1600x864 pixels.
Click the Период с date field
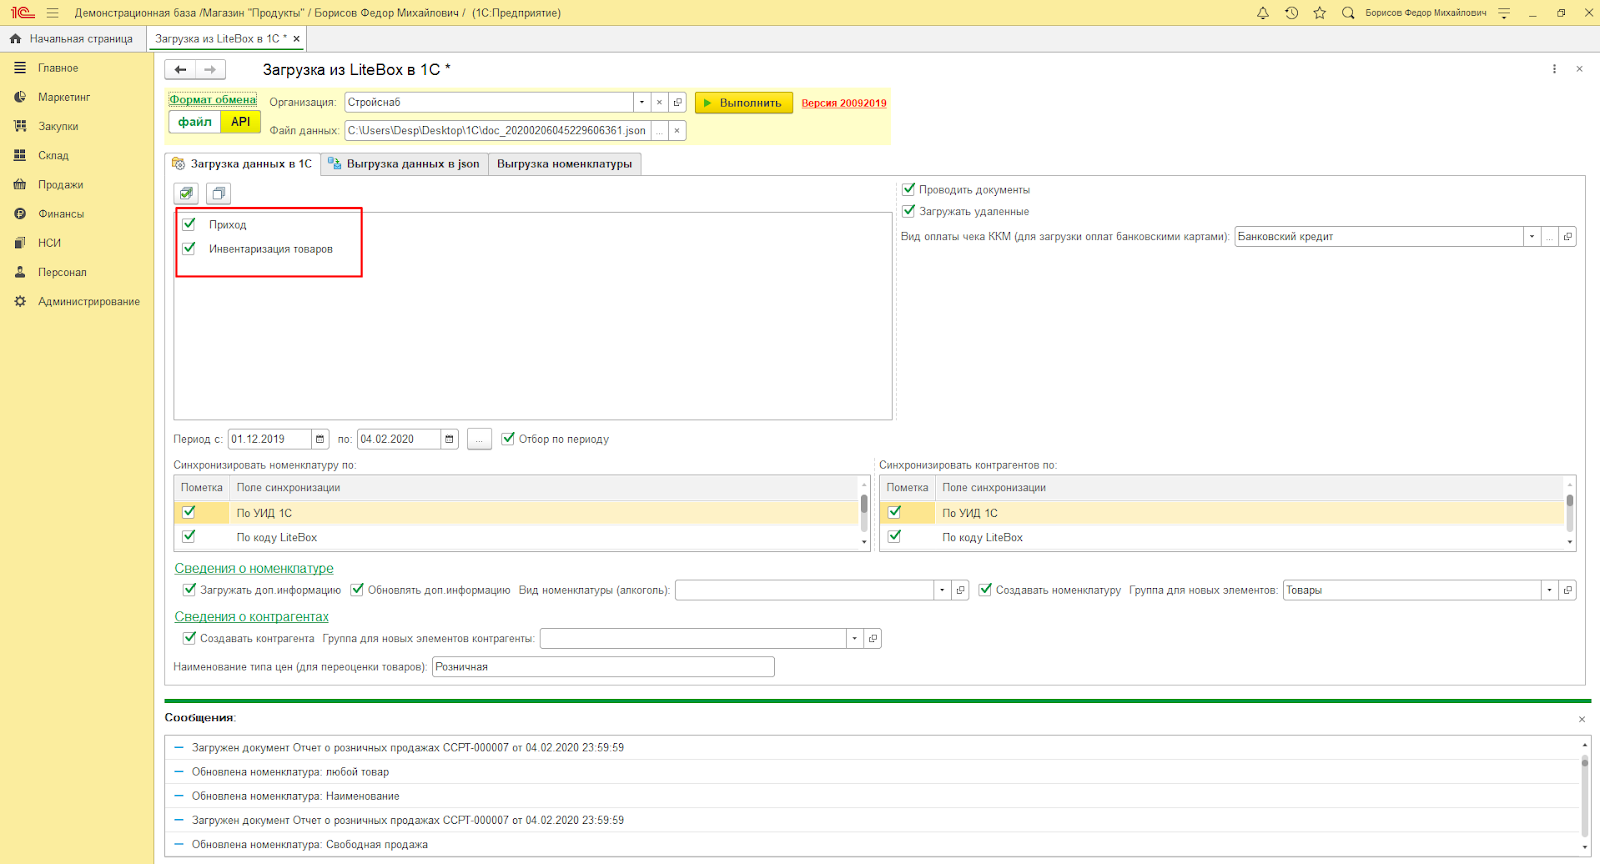click(270, 439)
